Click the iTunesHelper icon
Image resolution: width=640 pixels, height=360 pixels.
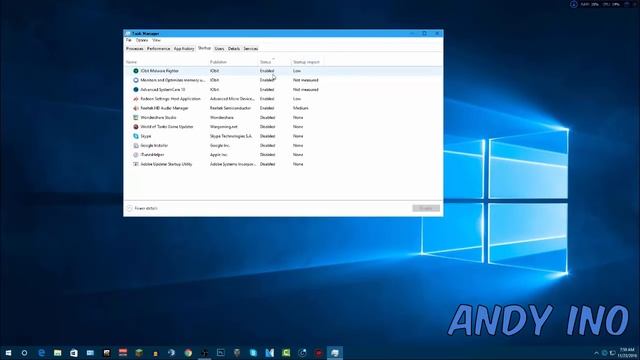coord(136,155)
